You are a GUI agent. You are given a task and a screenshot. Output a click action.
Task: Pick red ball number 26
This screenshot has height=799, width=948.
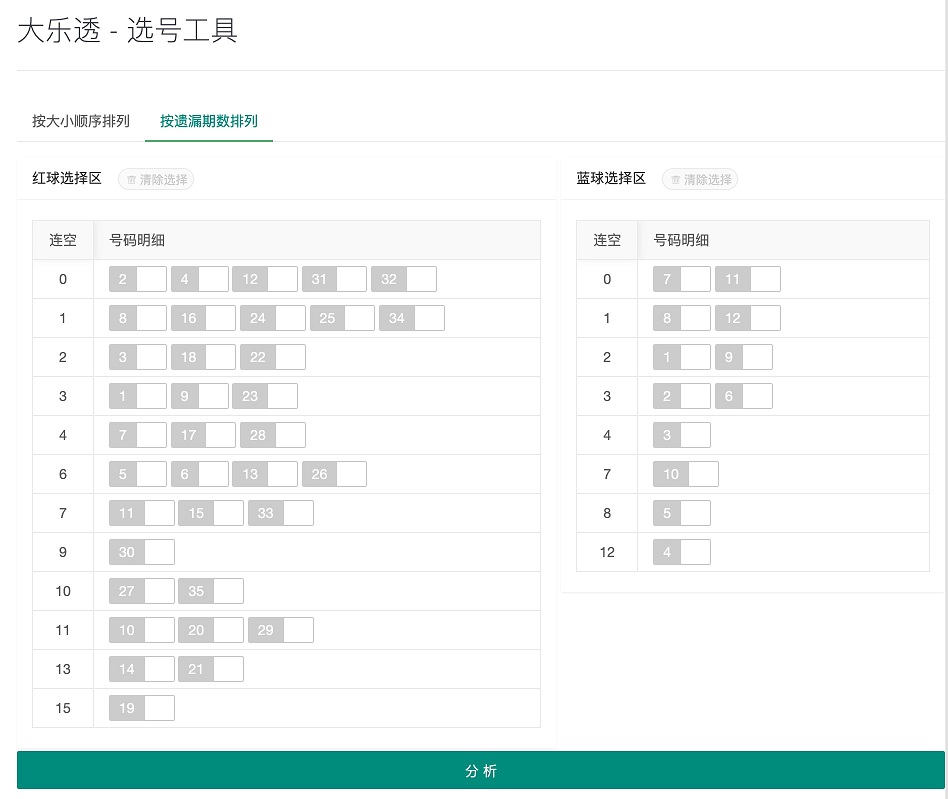334,474
